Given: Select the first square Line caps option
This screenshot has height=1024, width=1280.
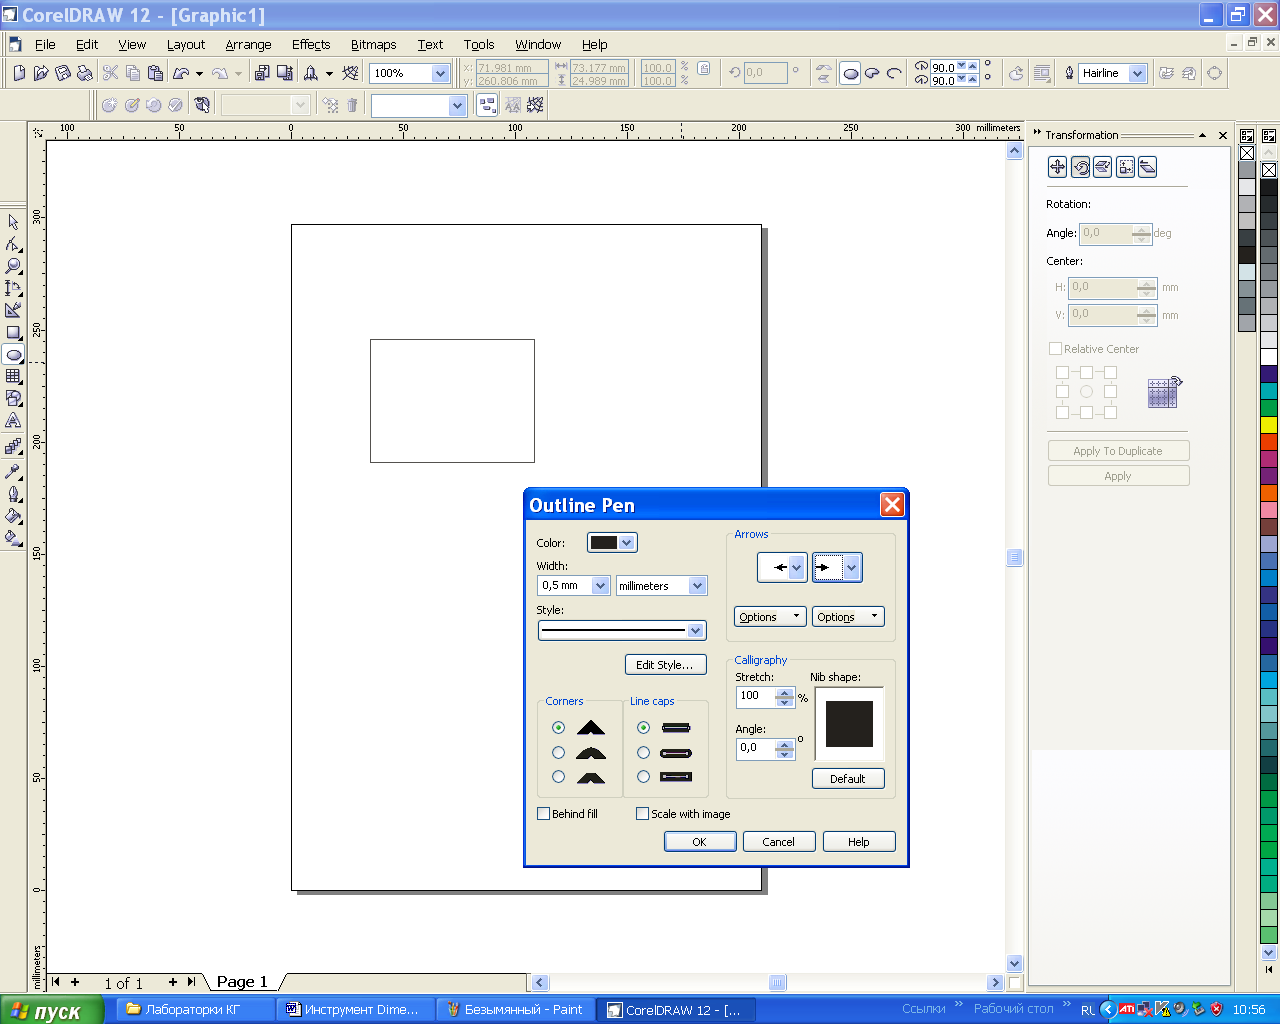Looking at the screenshot, I should point(643,727).
